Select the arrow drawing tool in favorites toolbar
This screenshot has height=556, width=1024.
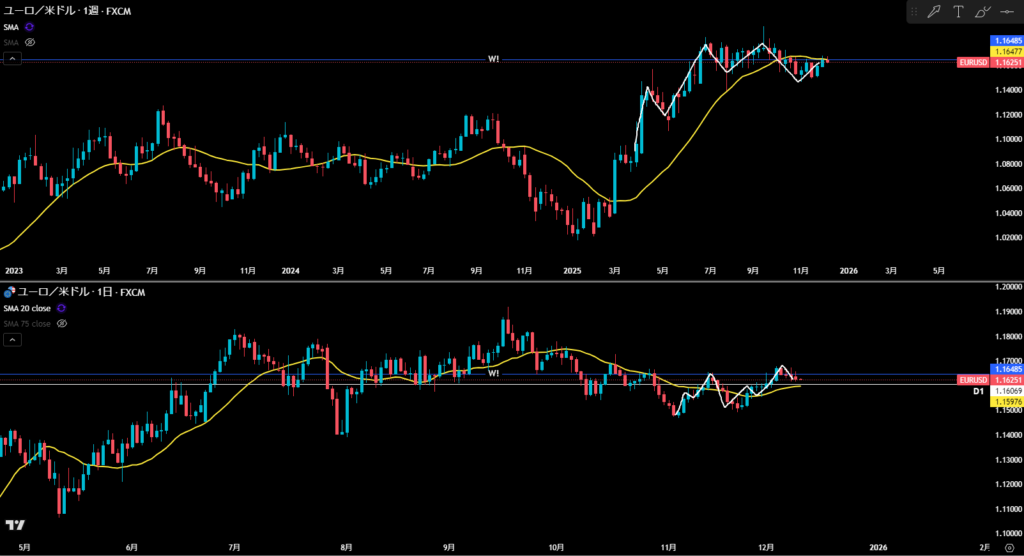(934, 12)
